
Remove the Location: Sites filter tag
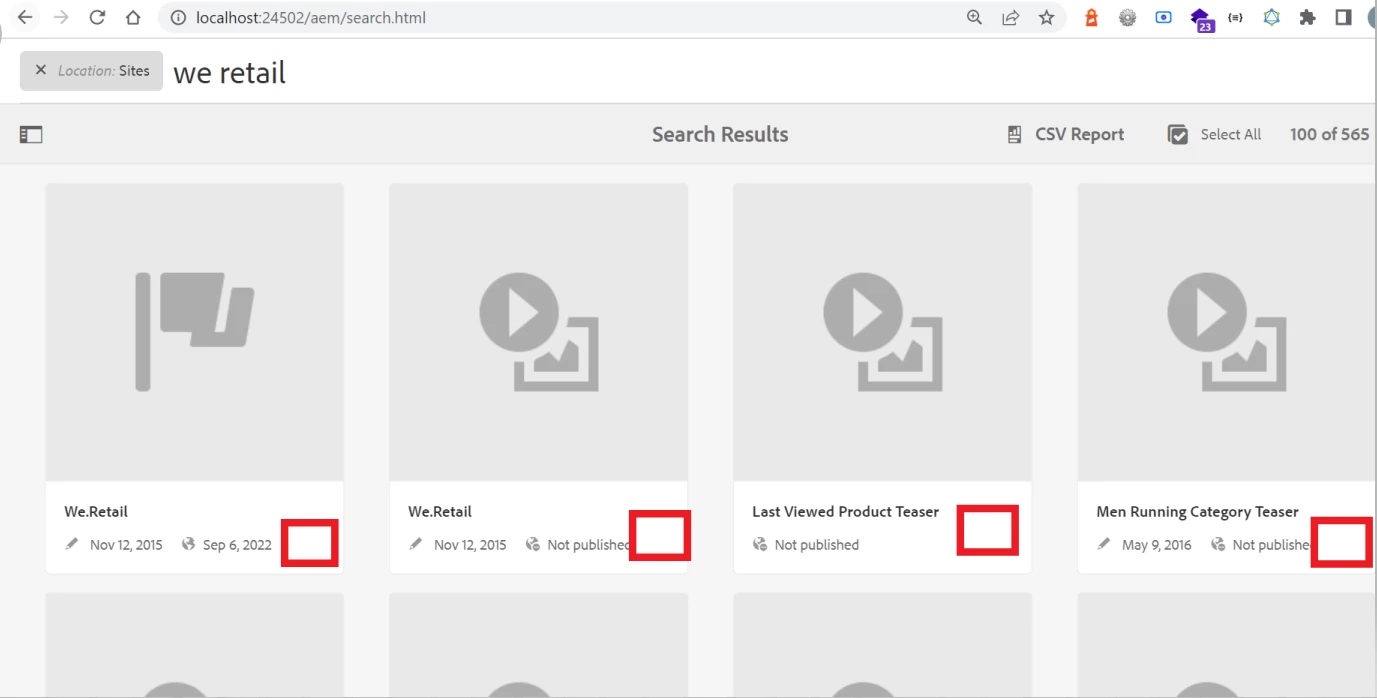(40, 70)
